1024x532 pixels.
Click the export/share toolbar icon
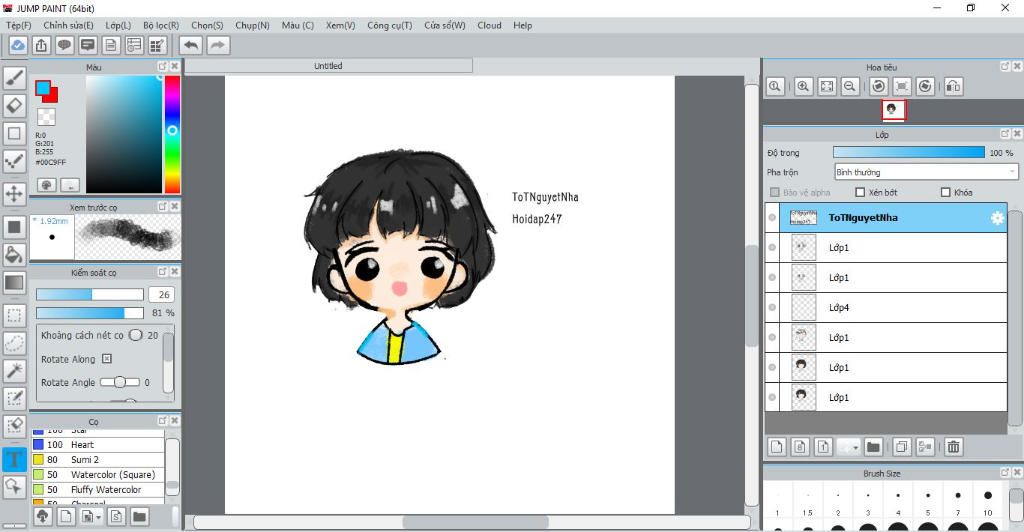point(41,45)
